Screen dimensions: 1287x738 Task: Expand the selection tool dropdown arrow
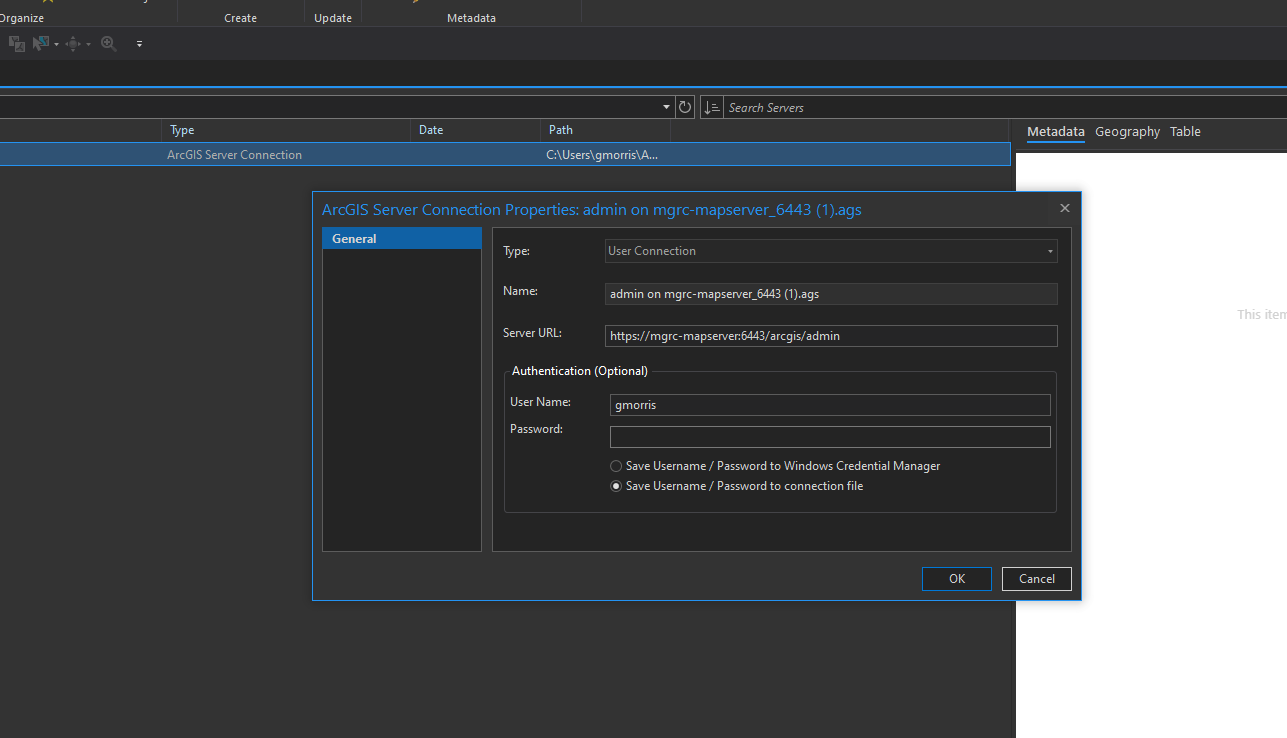tap(56, 44)
